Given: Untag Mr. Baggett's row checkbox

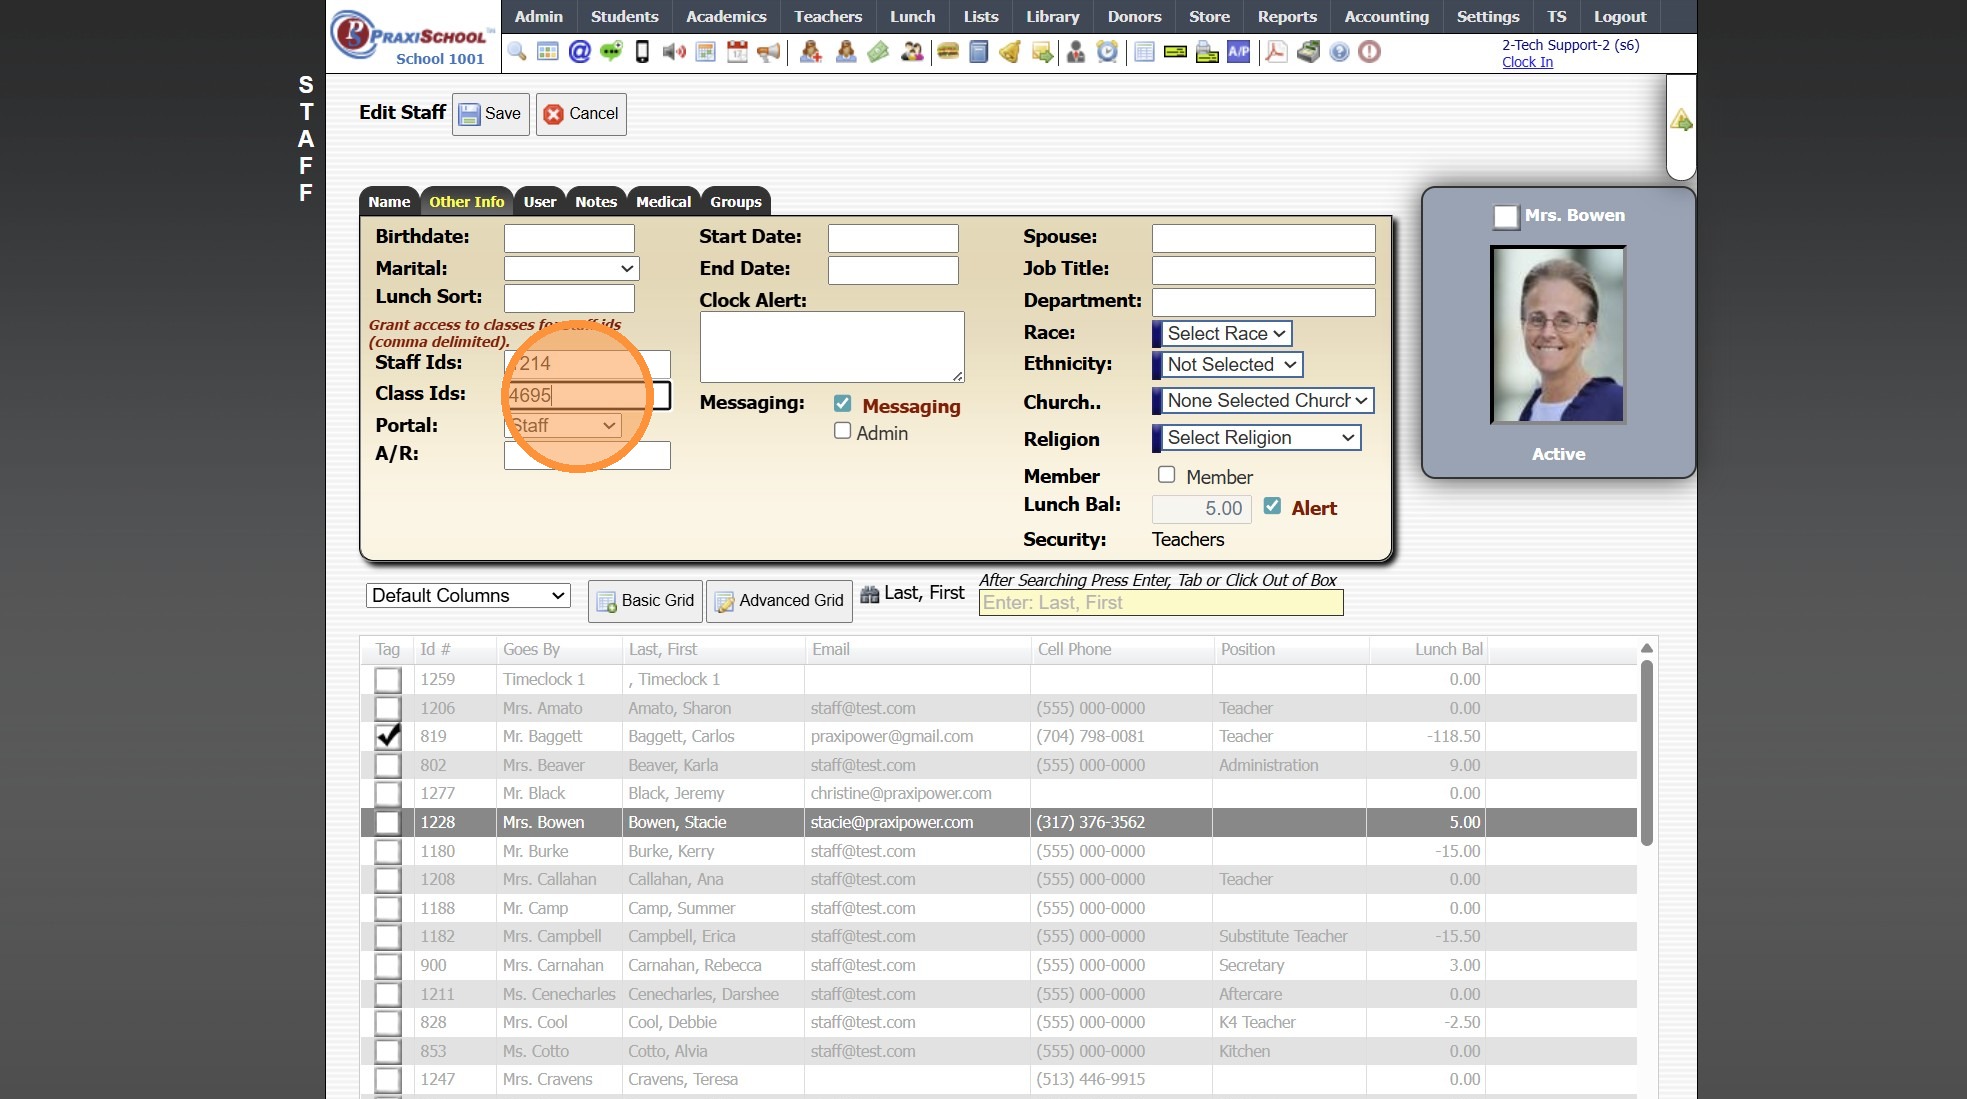Looking at the screenshot, I should [387, 736].
